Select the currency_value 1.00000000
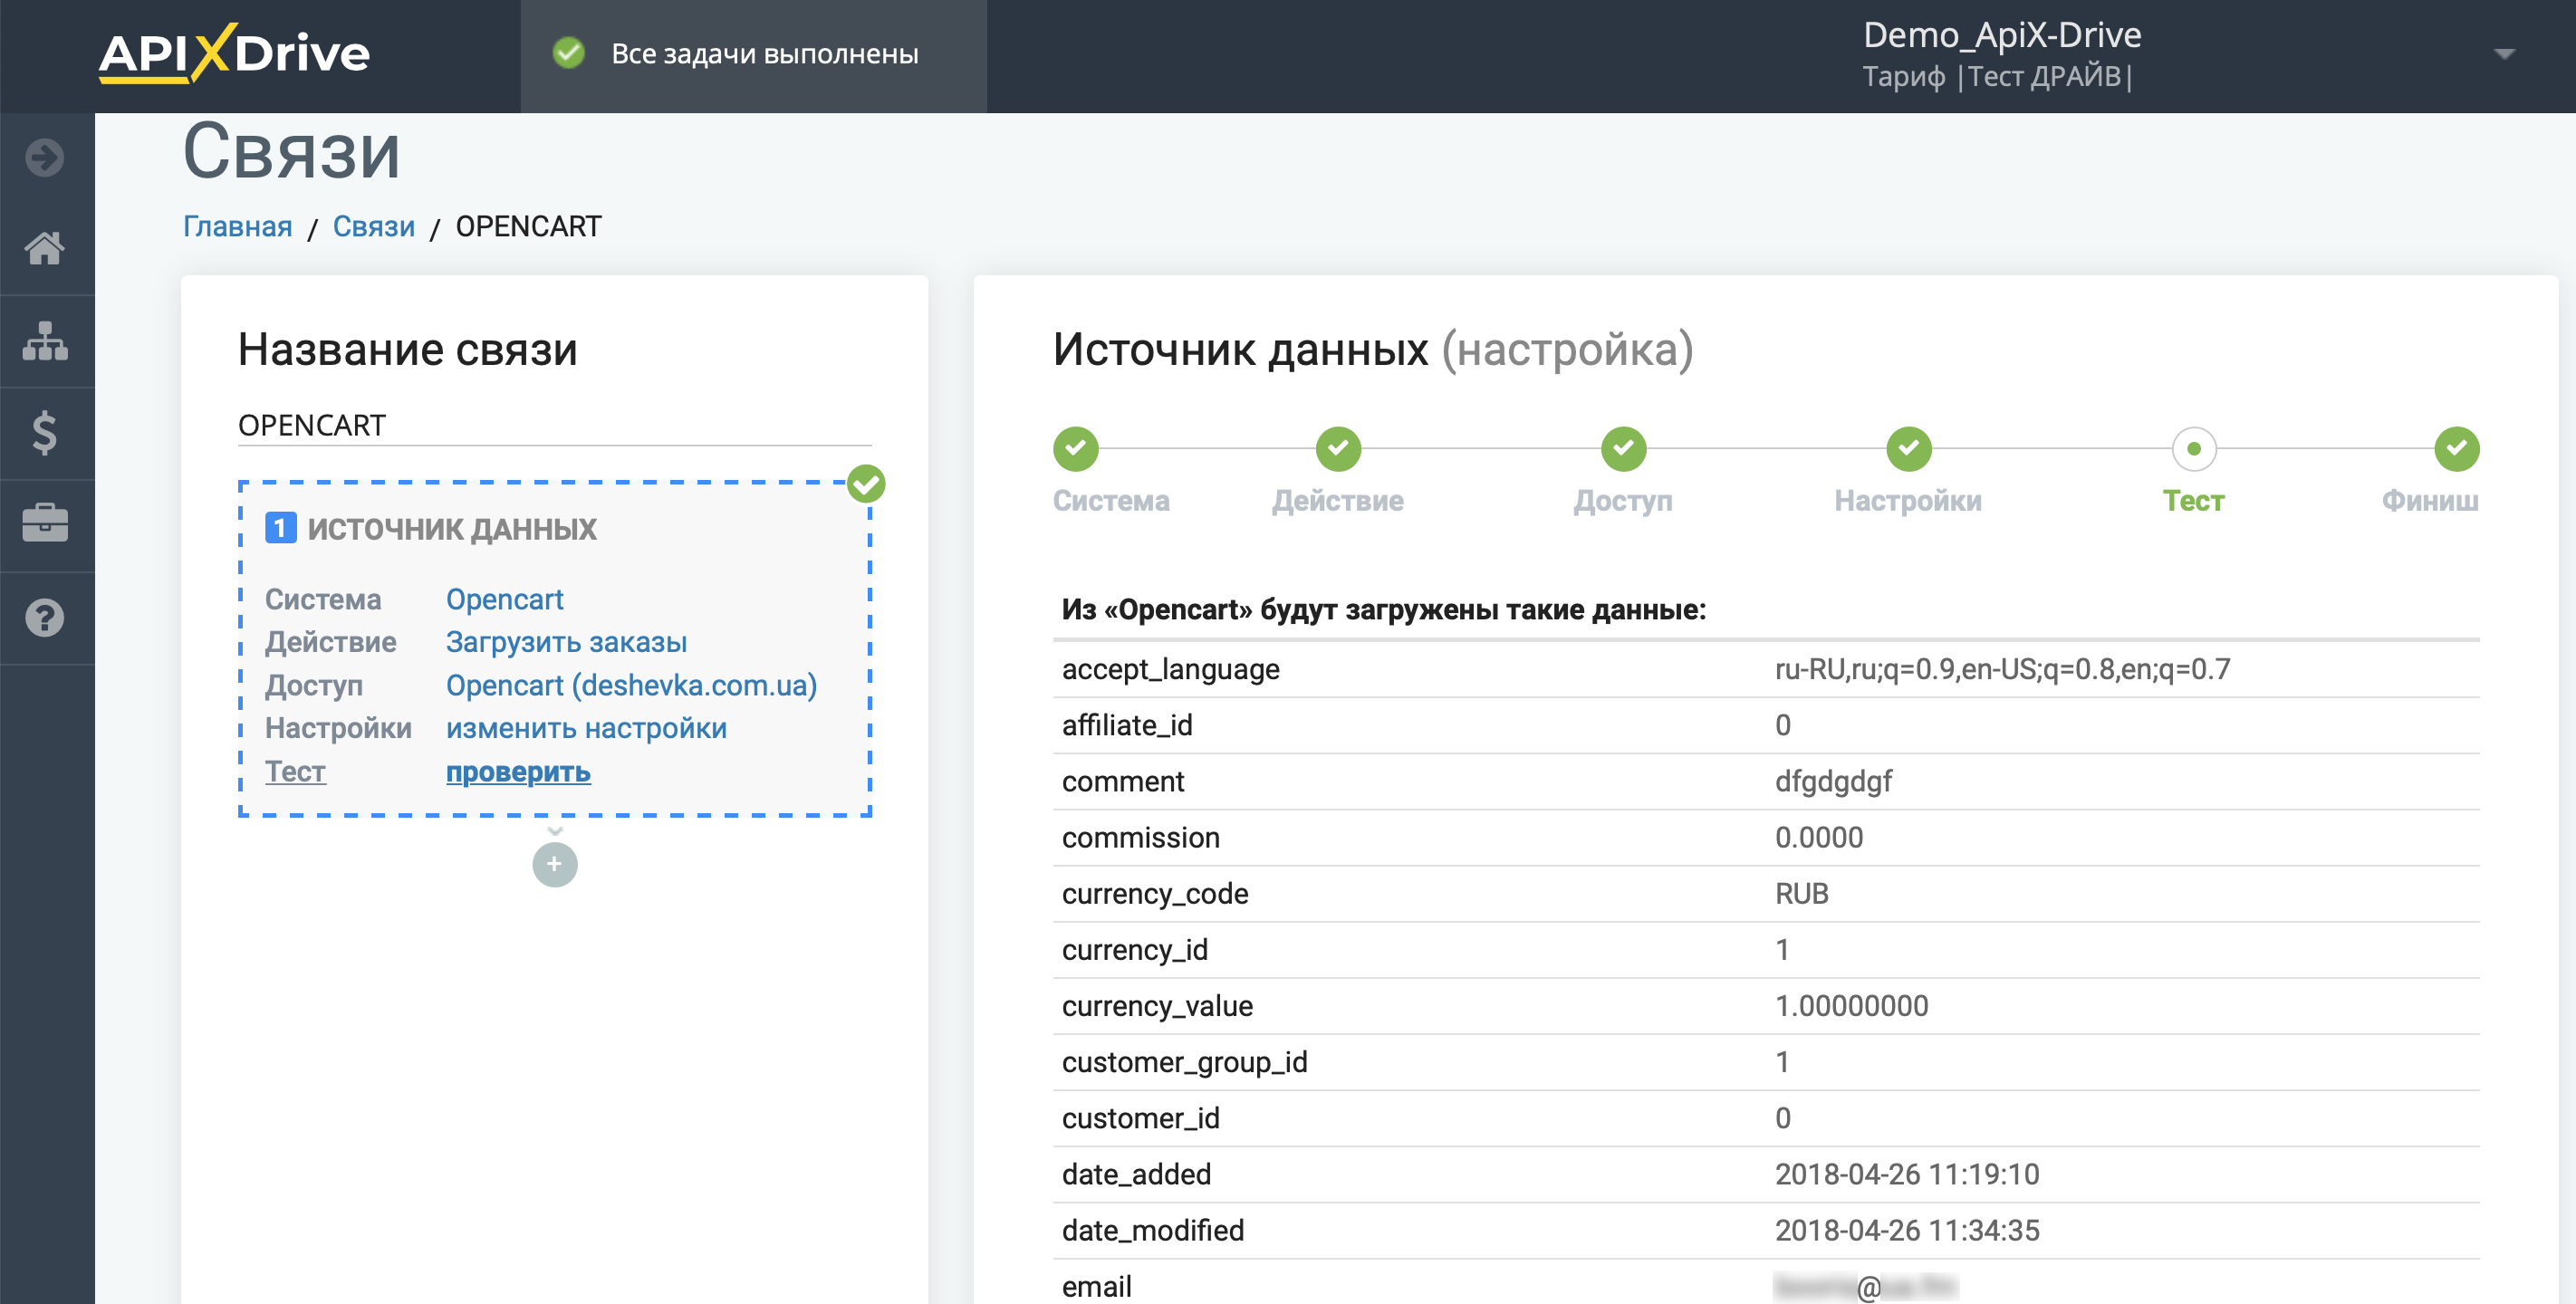Screen dimensions: 2576x1304 point(1852,1005)
